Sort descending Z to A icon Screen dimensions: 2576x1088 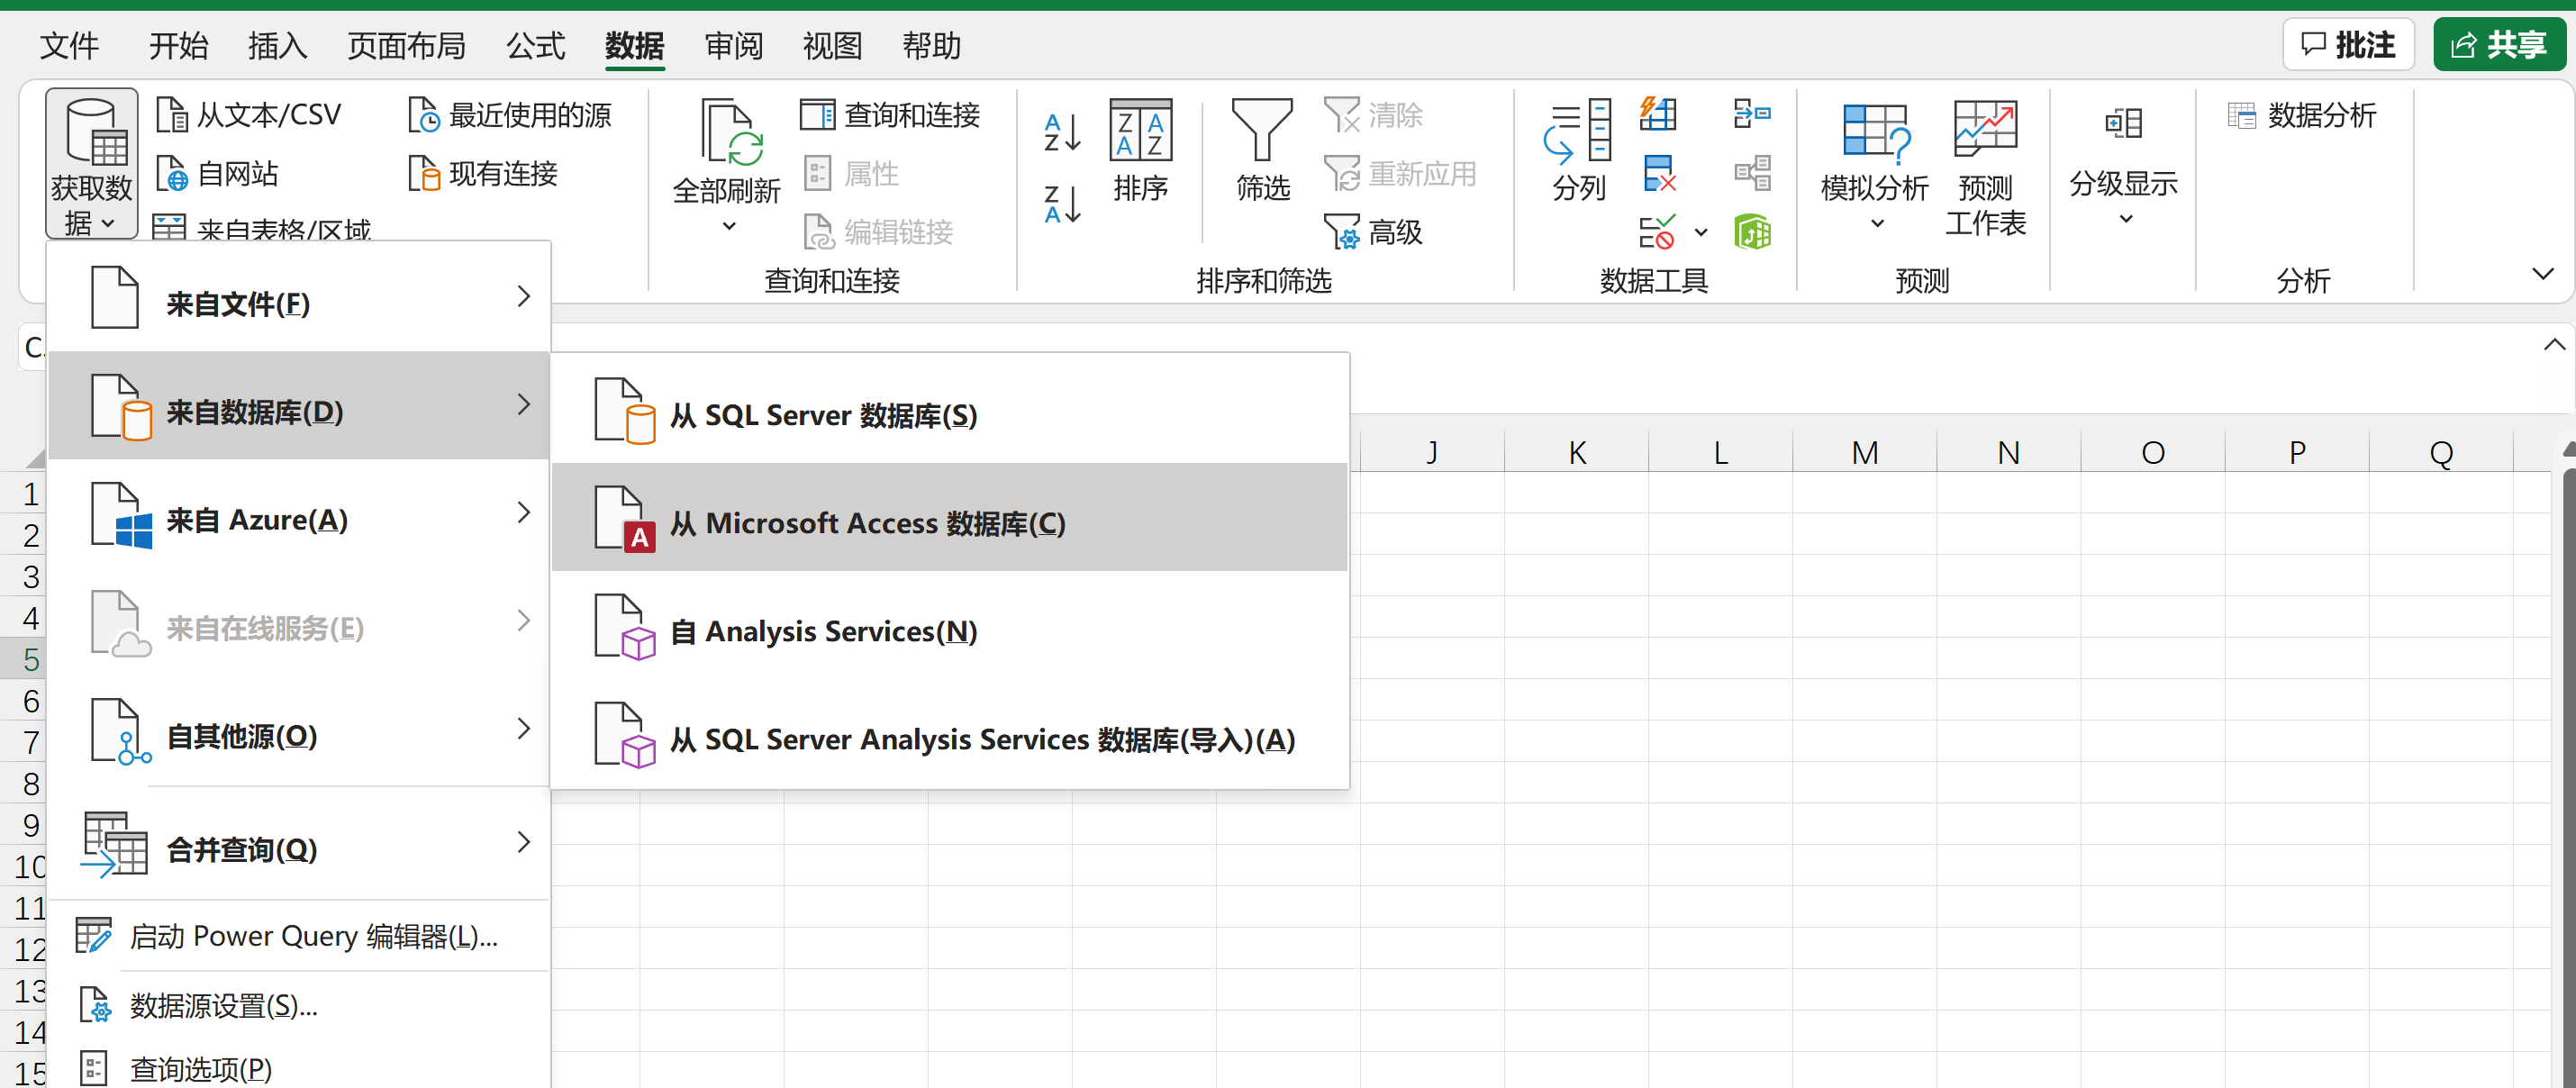click(1061, 203)
